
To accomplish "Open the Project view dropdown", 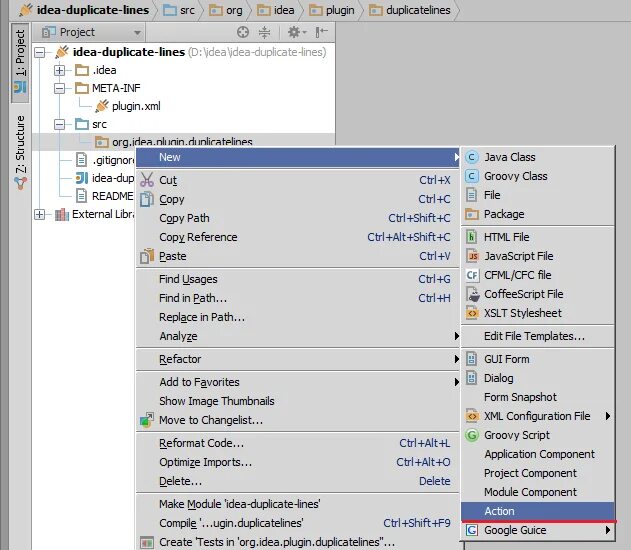I will [x=137, y=32].
